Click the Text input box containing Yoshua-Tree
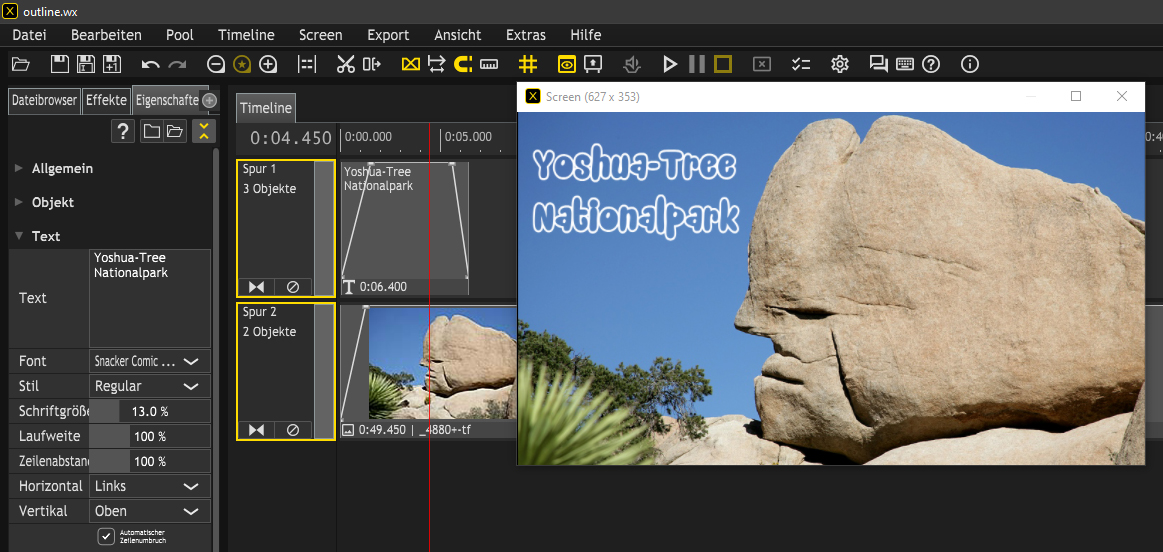The image size is (1163, 552). point(150,298)
